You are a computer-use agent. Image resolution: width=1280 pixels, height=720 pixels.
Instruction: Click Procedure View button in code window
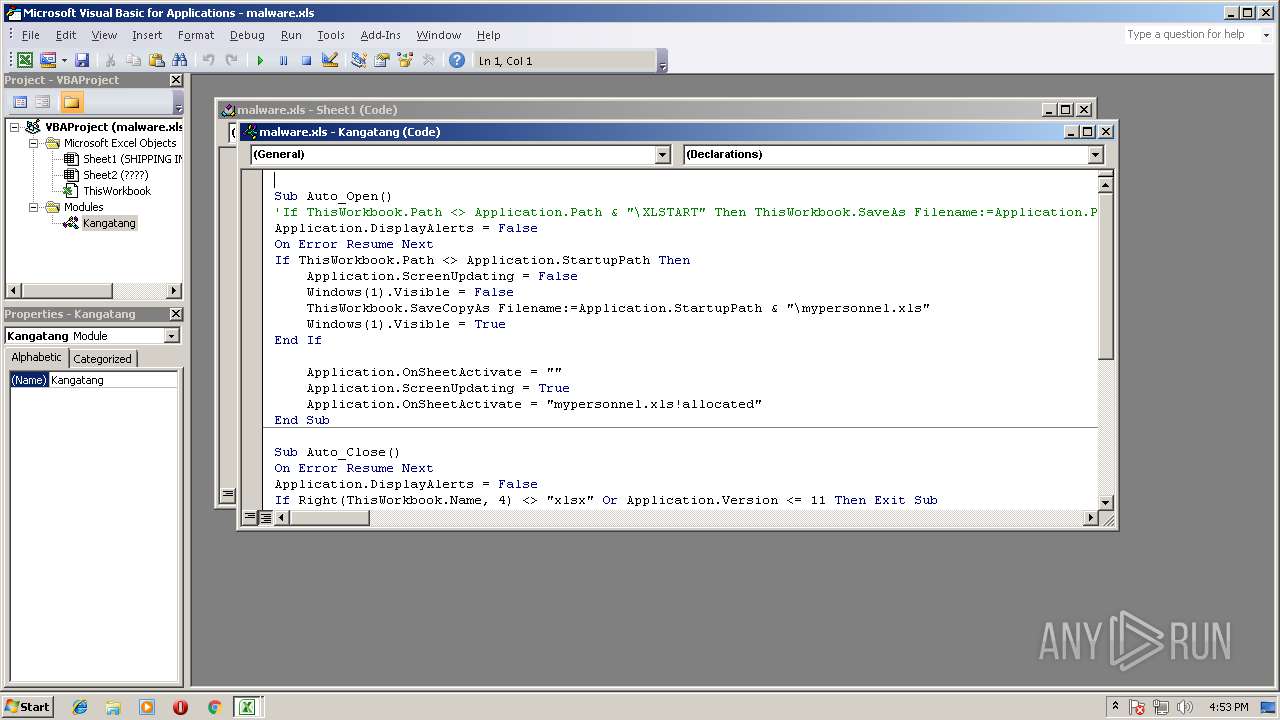(250, 517)
